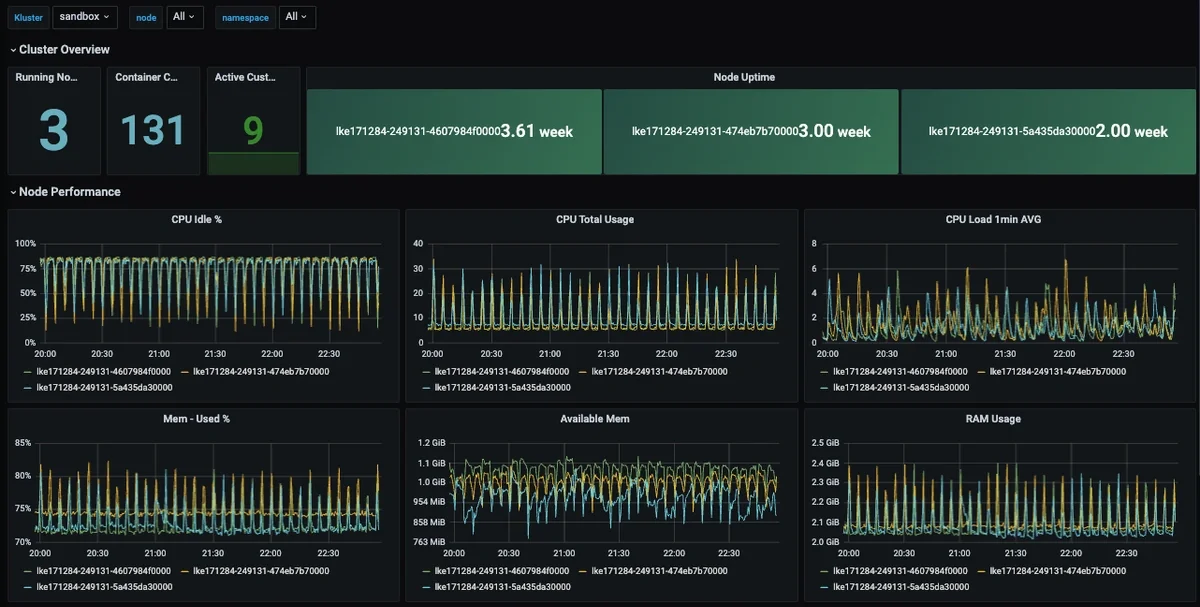The height and width of the screenshot is (607, 1200).
Task: Open the node All dropdown
Action: coord(186,17)
